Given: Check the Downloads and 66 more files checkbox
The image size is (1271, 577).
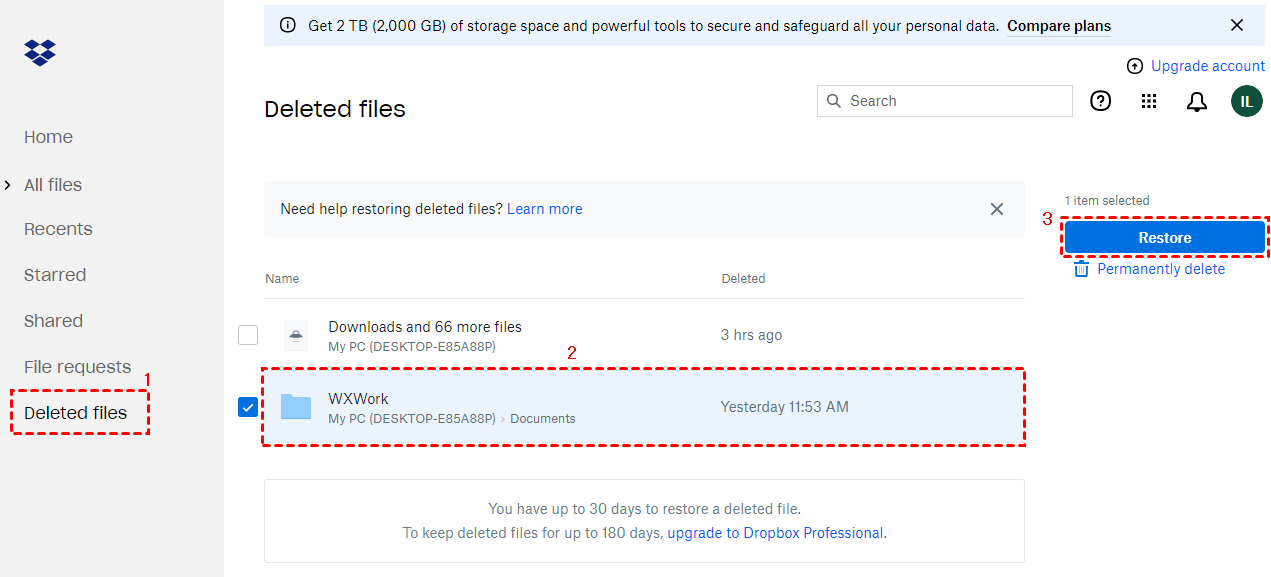Looking at the screenshot, I should (x=248, y=335).
